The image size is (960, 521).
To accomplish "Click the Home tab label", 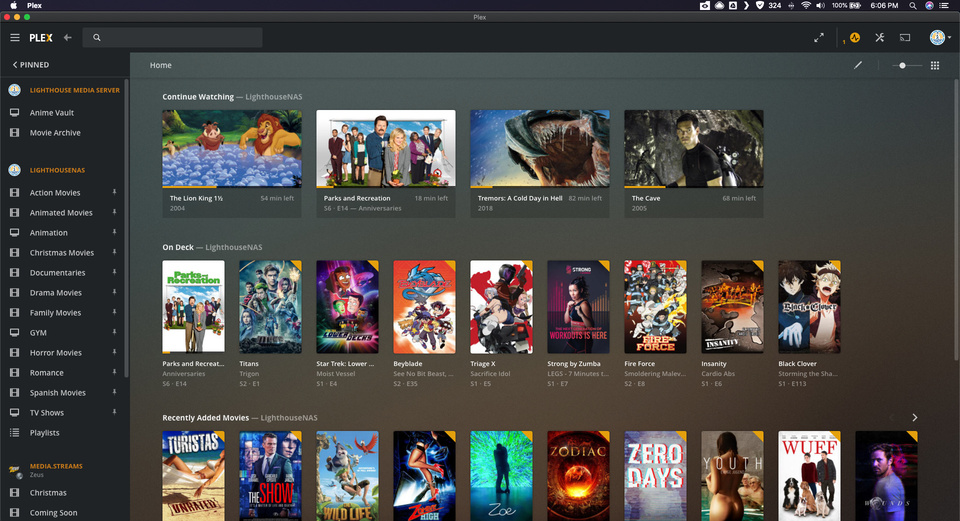I will pos(160,65).
